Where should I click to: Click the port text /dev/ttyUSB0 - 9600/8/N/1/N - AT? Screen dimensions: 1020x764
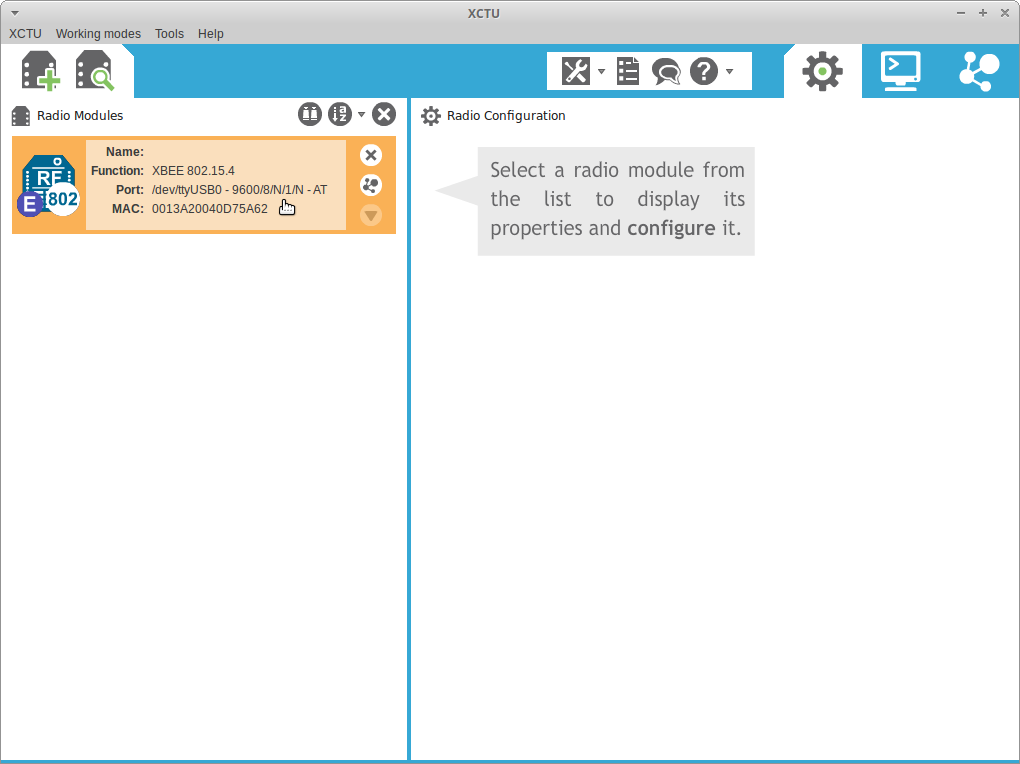pyautogui.click(x=239, y=190)
